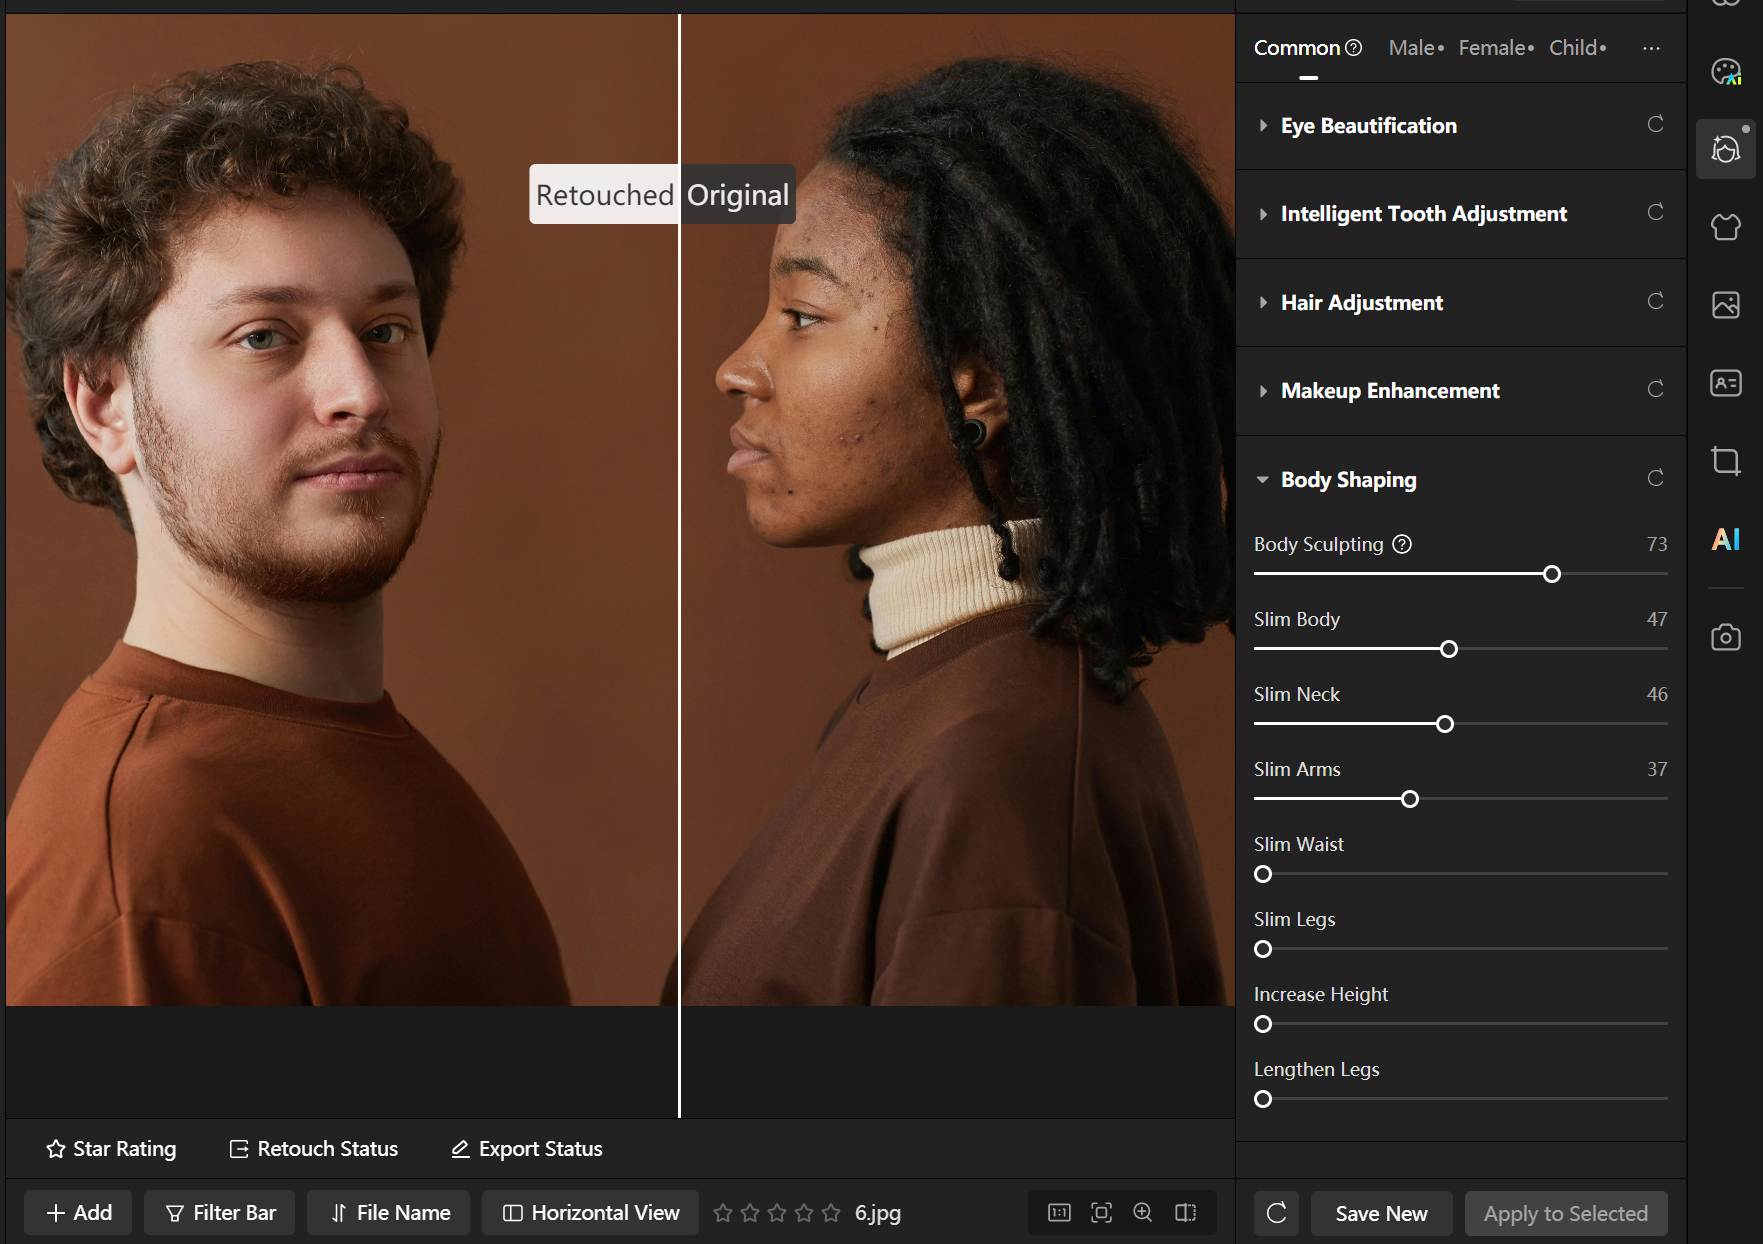The width and height of the screenshot is (1763, 1244).
Task: Collapse the Body Shaping section
Action: click(x=1348, y=480)
